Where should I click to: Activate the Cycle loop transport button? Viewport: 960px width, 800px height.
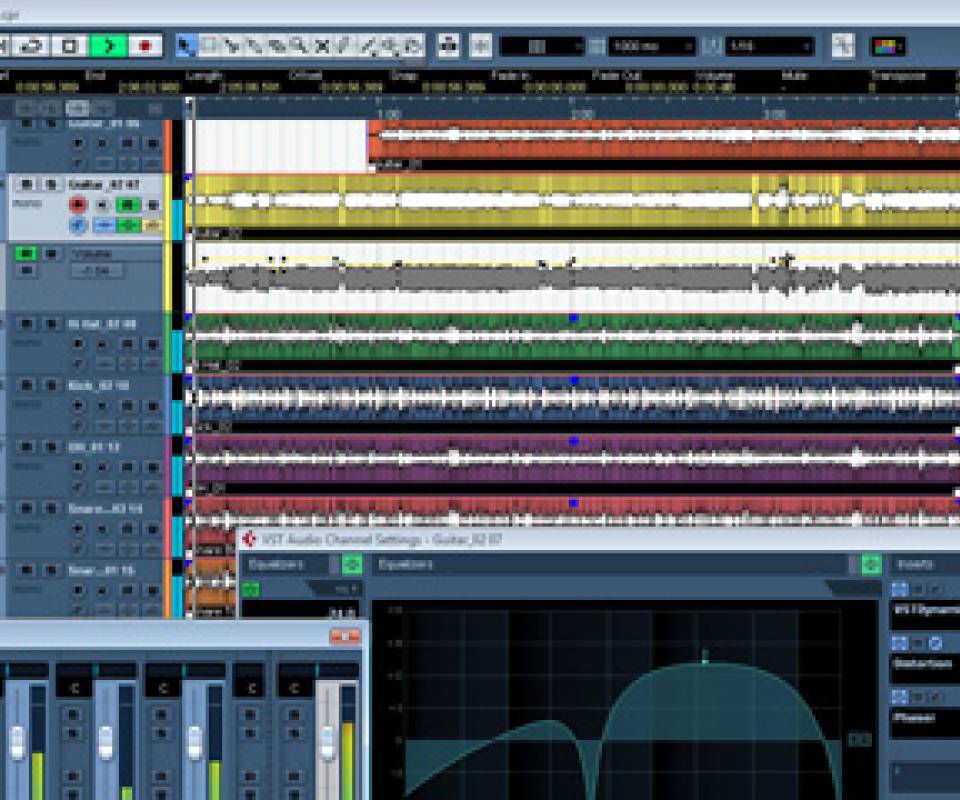coord(31,46)
